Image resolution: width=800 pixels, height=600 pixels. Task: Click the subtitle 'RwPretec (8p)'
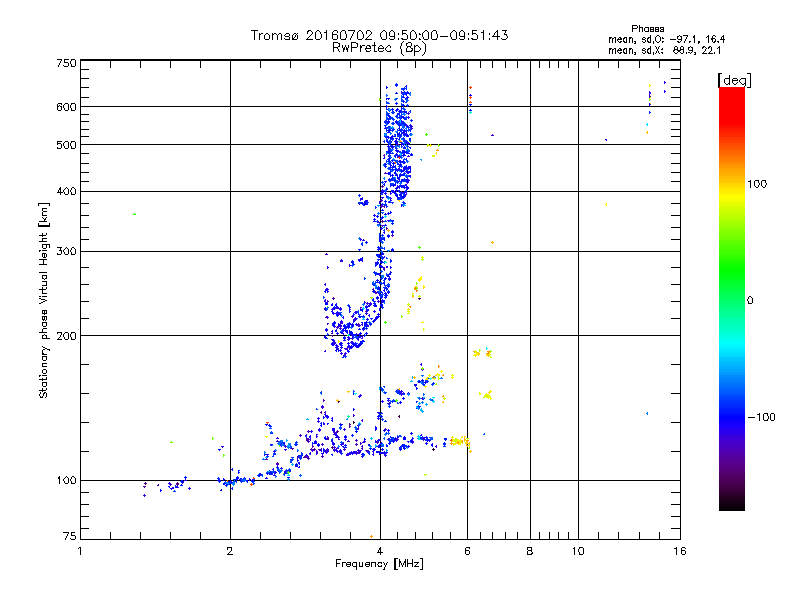pyautogui.click(x=379, y=48)
